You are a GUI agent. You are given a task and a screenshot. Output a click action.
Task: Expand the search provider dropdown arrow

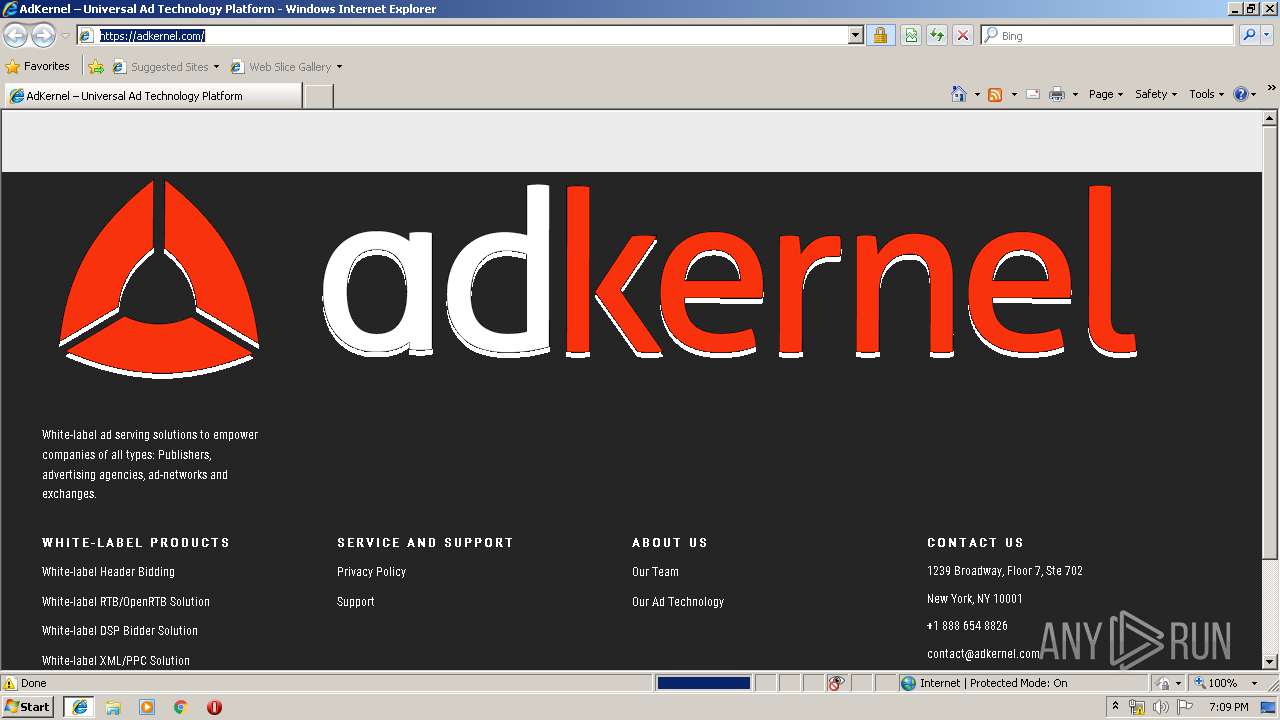(1267, 35)
